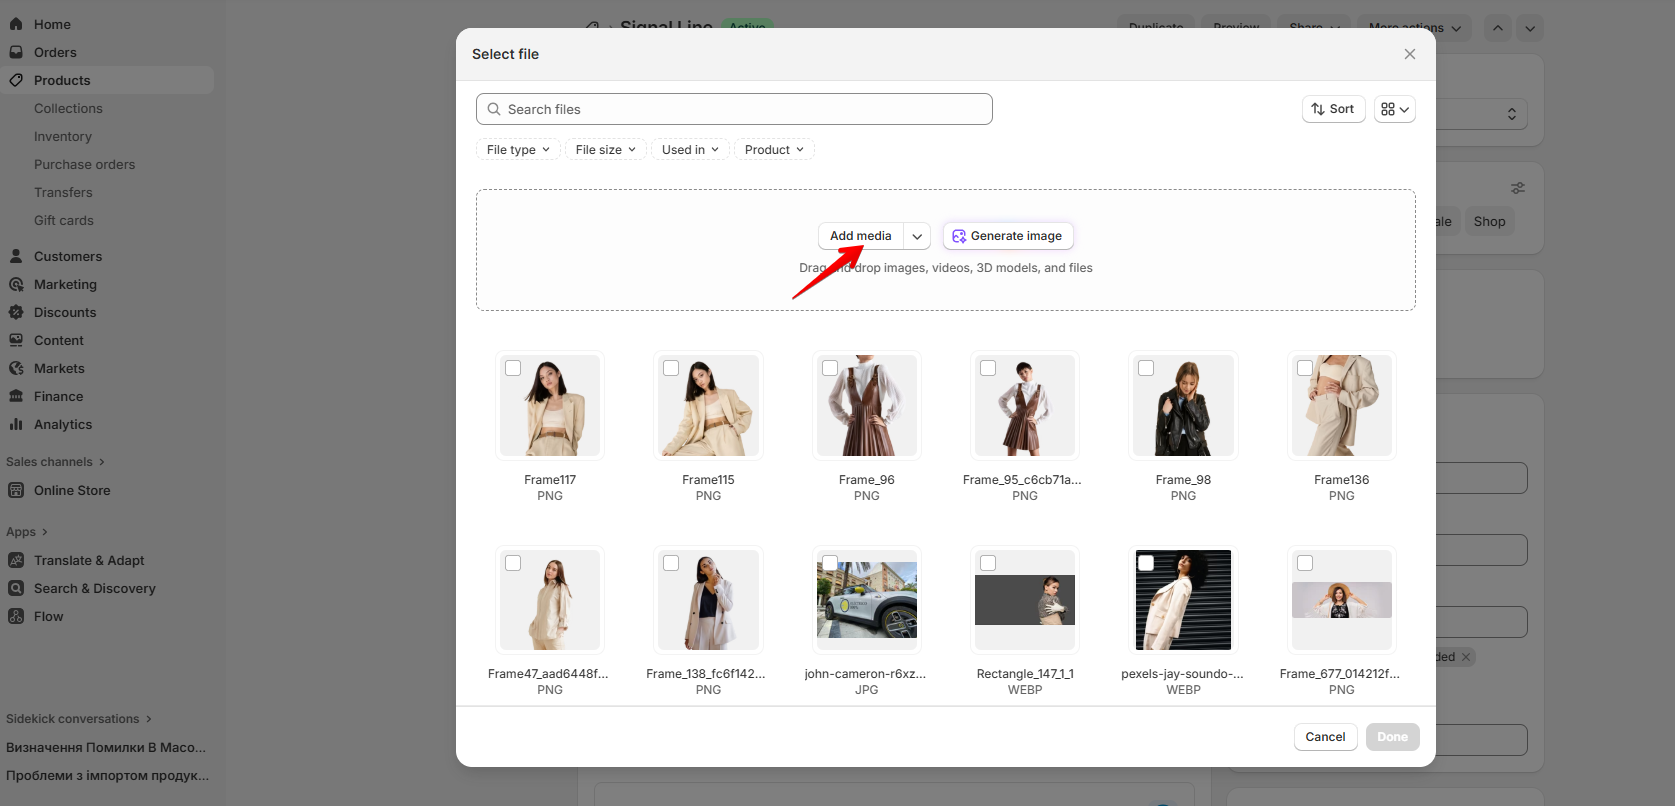Close the Select file dialog

pyautogui.click(x=1410, y=54)
